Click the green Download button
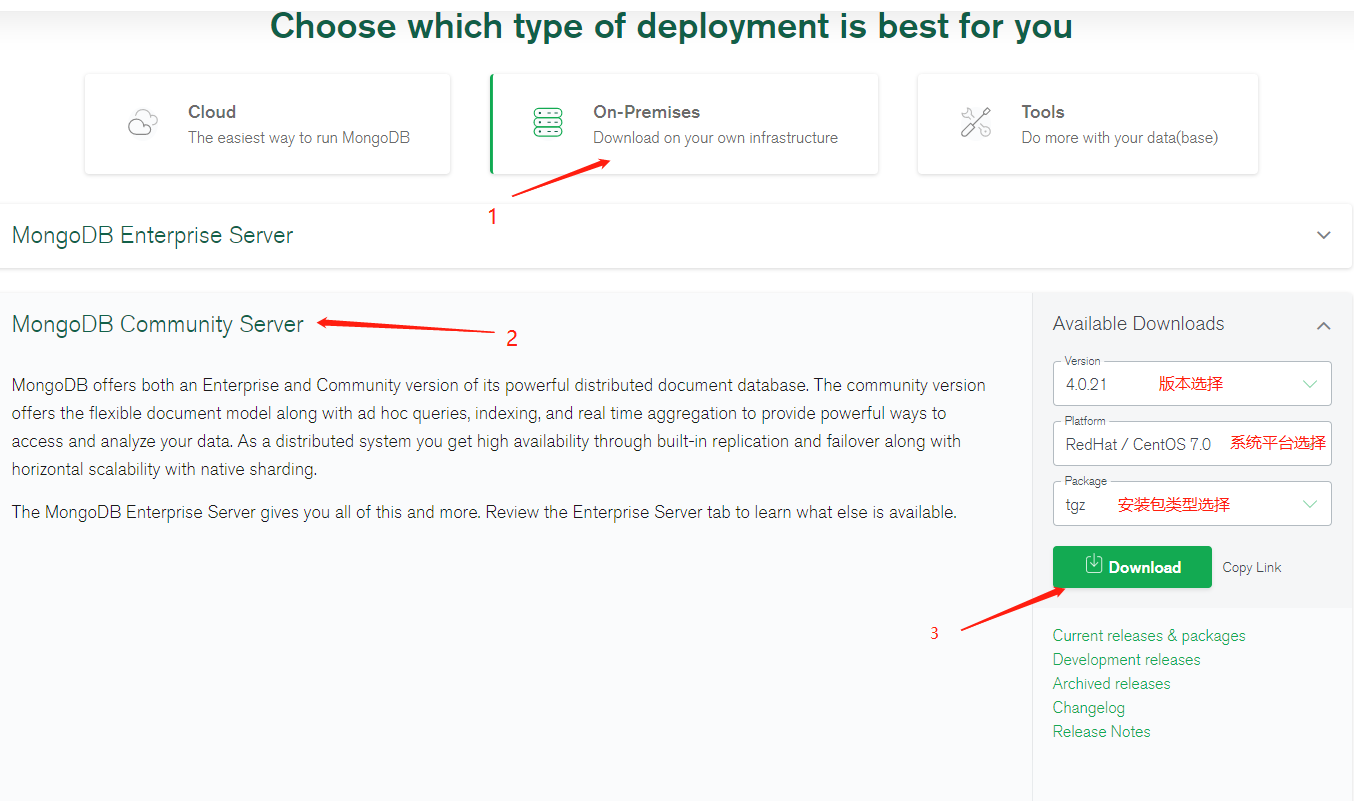The height and width of the screenshot is (801, 1354). coord(1132,567)
